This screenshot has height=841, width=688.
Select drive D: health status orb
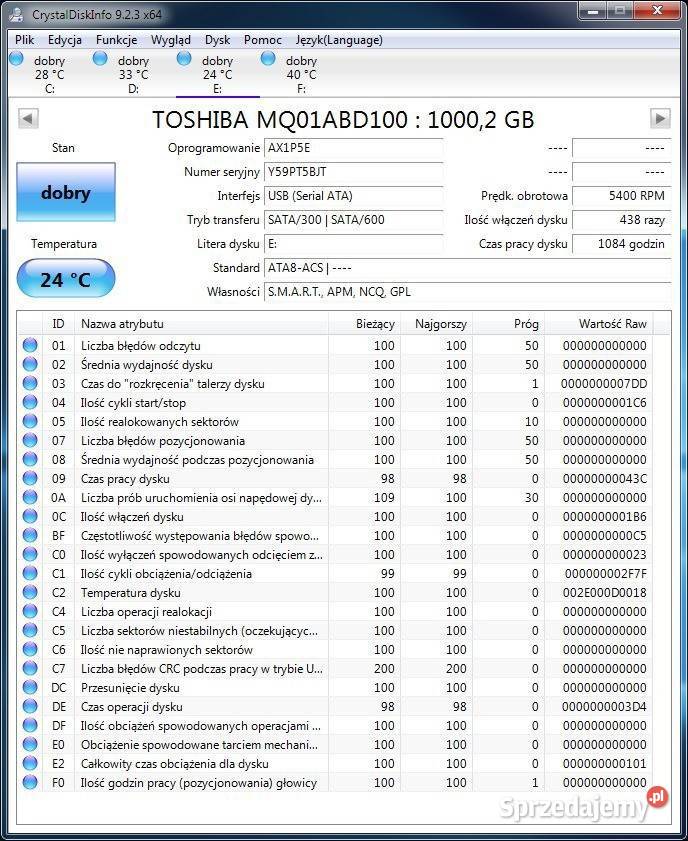pos(100,59)
